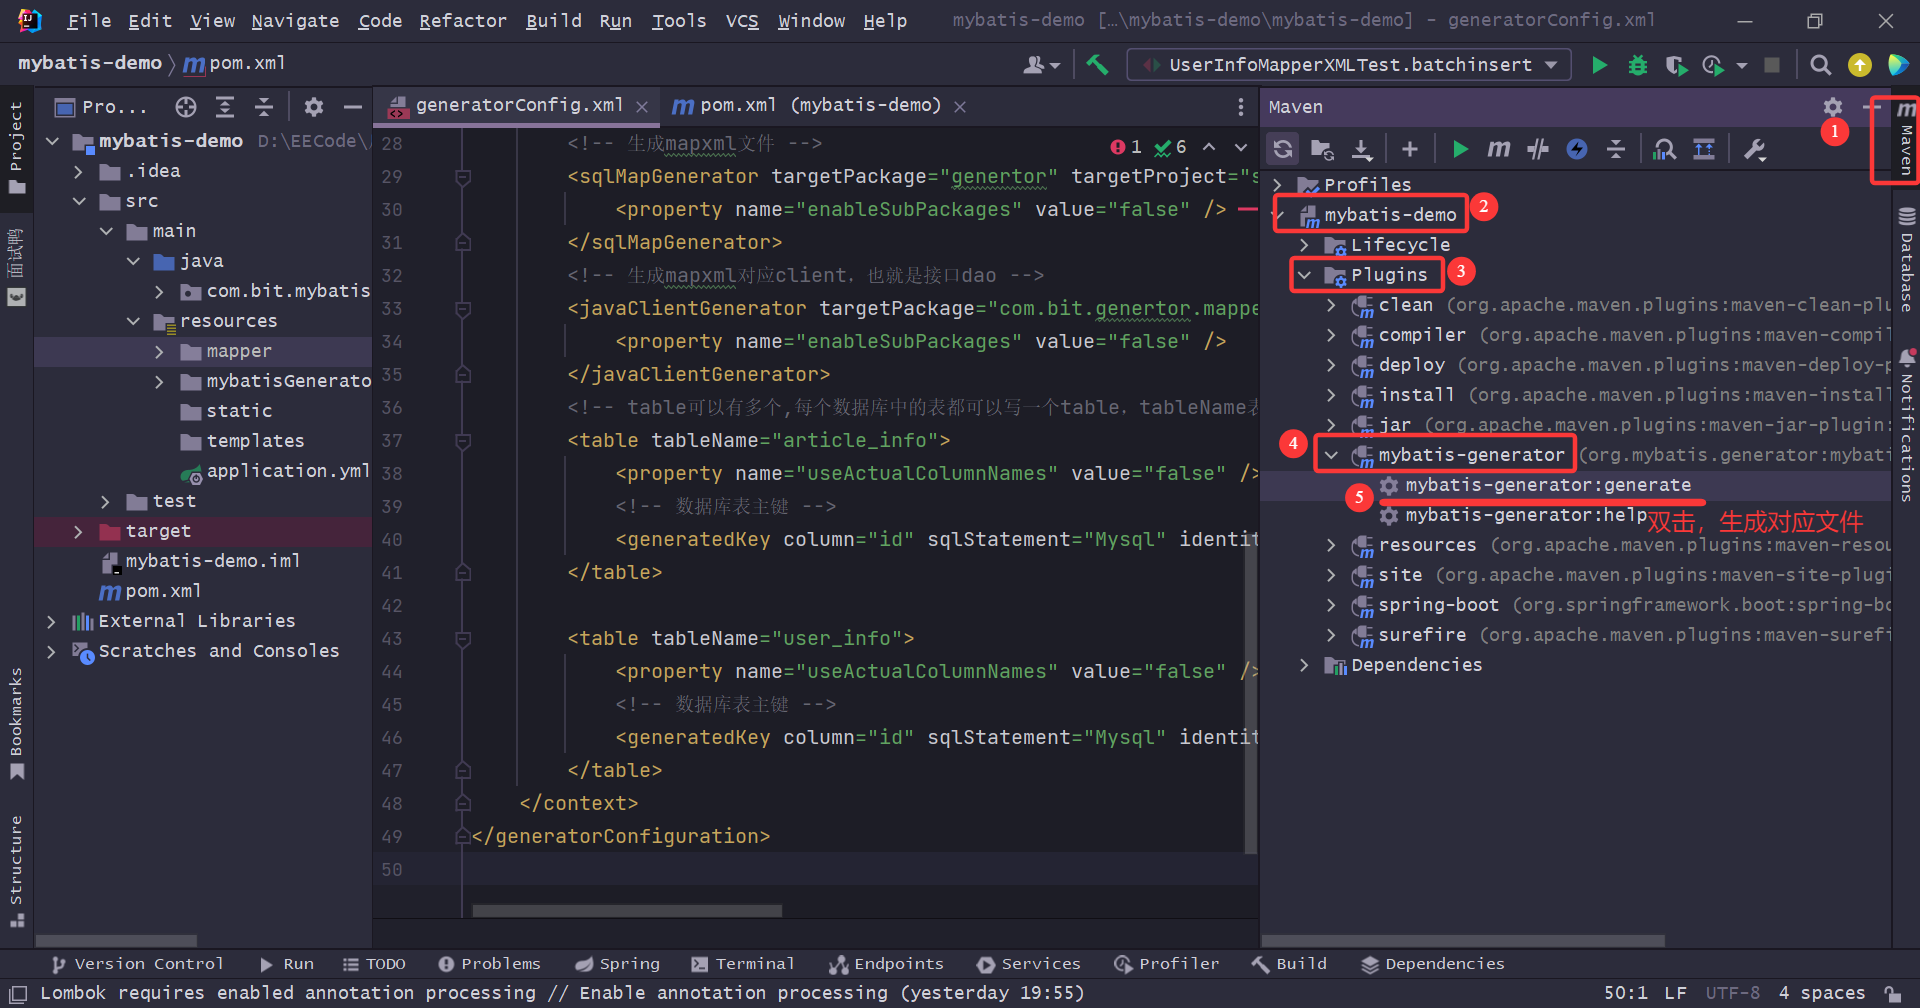Collapse all nodes in Maven panel
Viewport: 1920px width, 1008px height.
click(x=1616, y=149)
